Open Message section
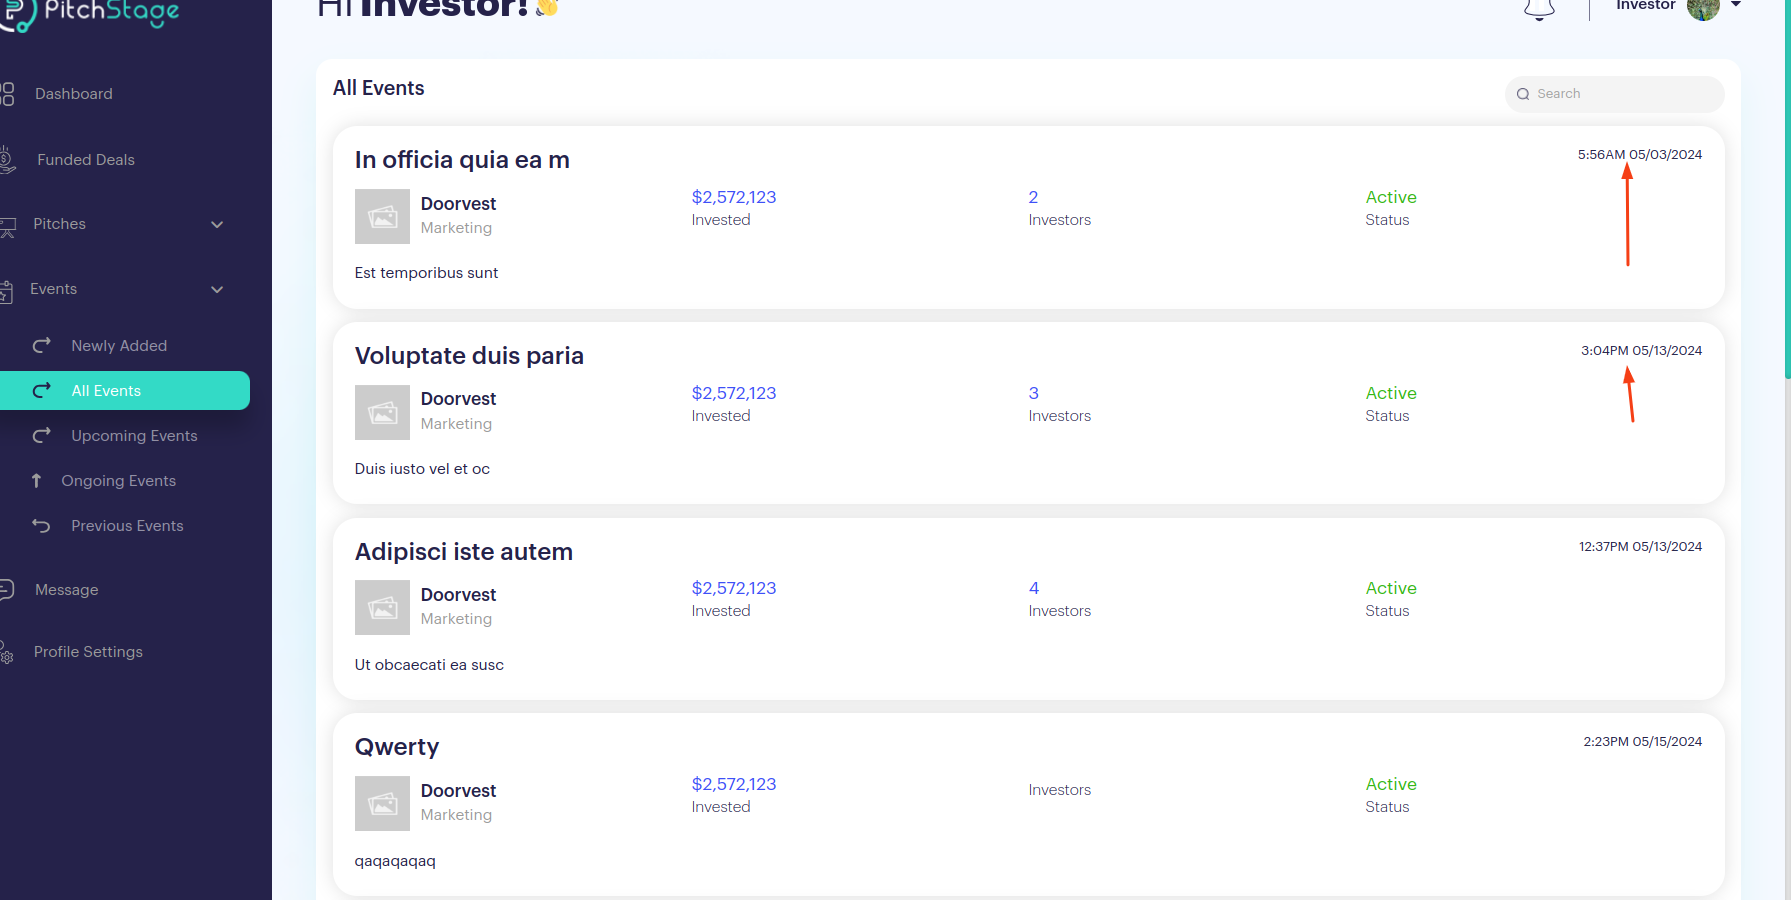 (x=67, y=590)
